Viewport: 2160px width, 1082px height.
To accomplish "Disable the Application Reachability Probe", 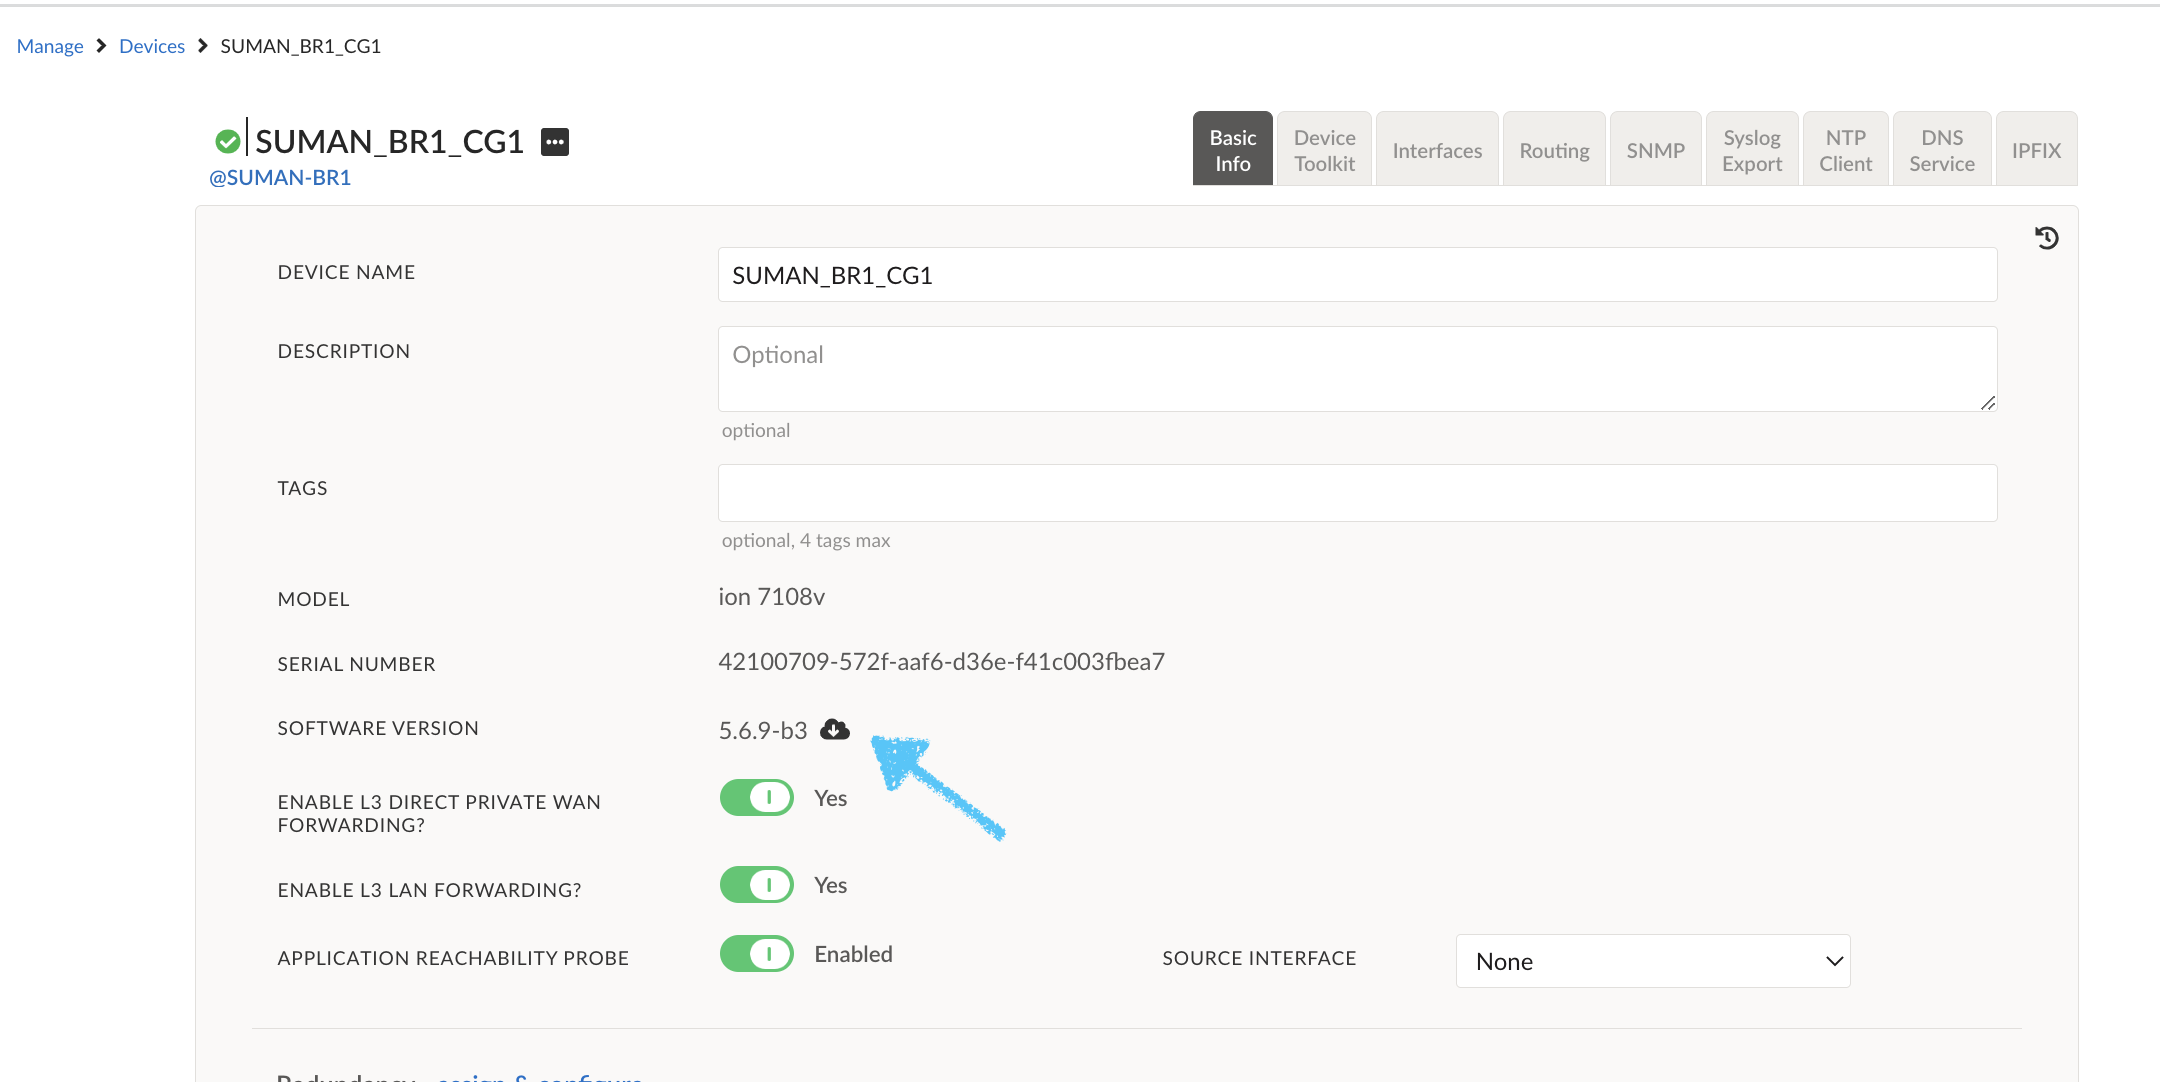I will coord(757,954).
